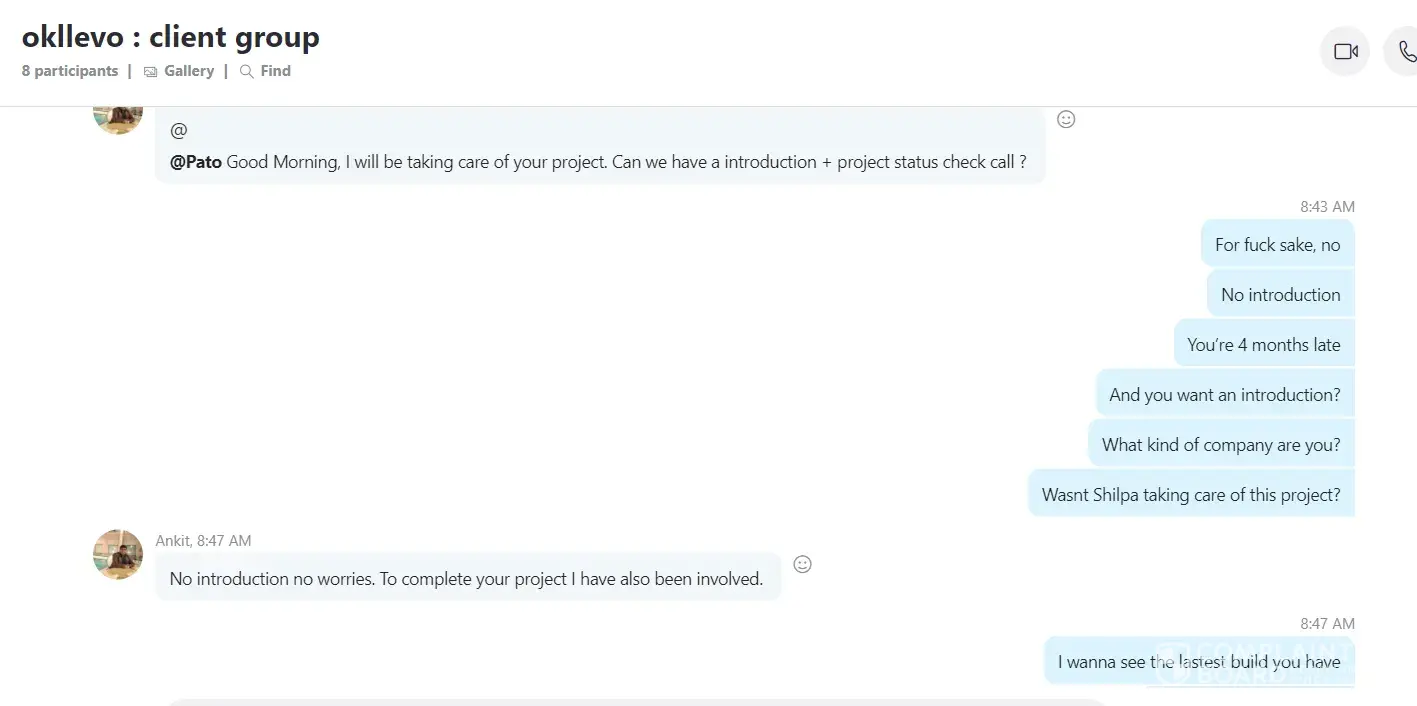The width and height of the screenshot is (1417, 706).
Task: Add reaction to Ankit's 'No introduction no worries' message
Action: point(802,564)
